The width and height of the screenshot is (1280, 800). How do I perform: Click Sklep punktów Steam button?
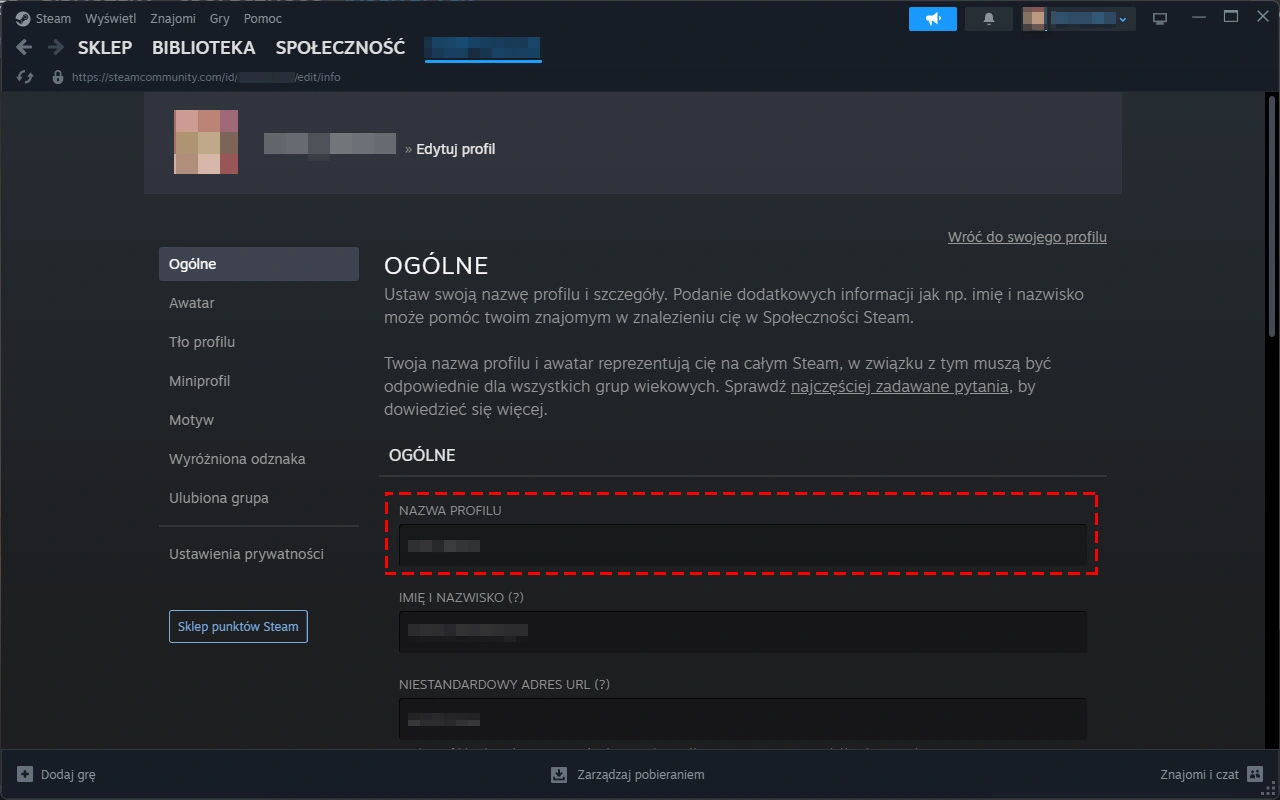click(x=238, y=626)
